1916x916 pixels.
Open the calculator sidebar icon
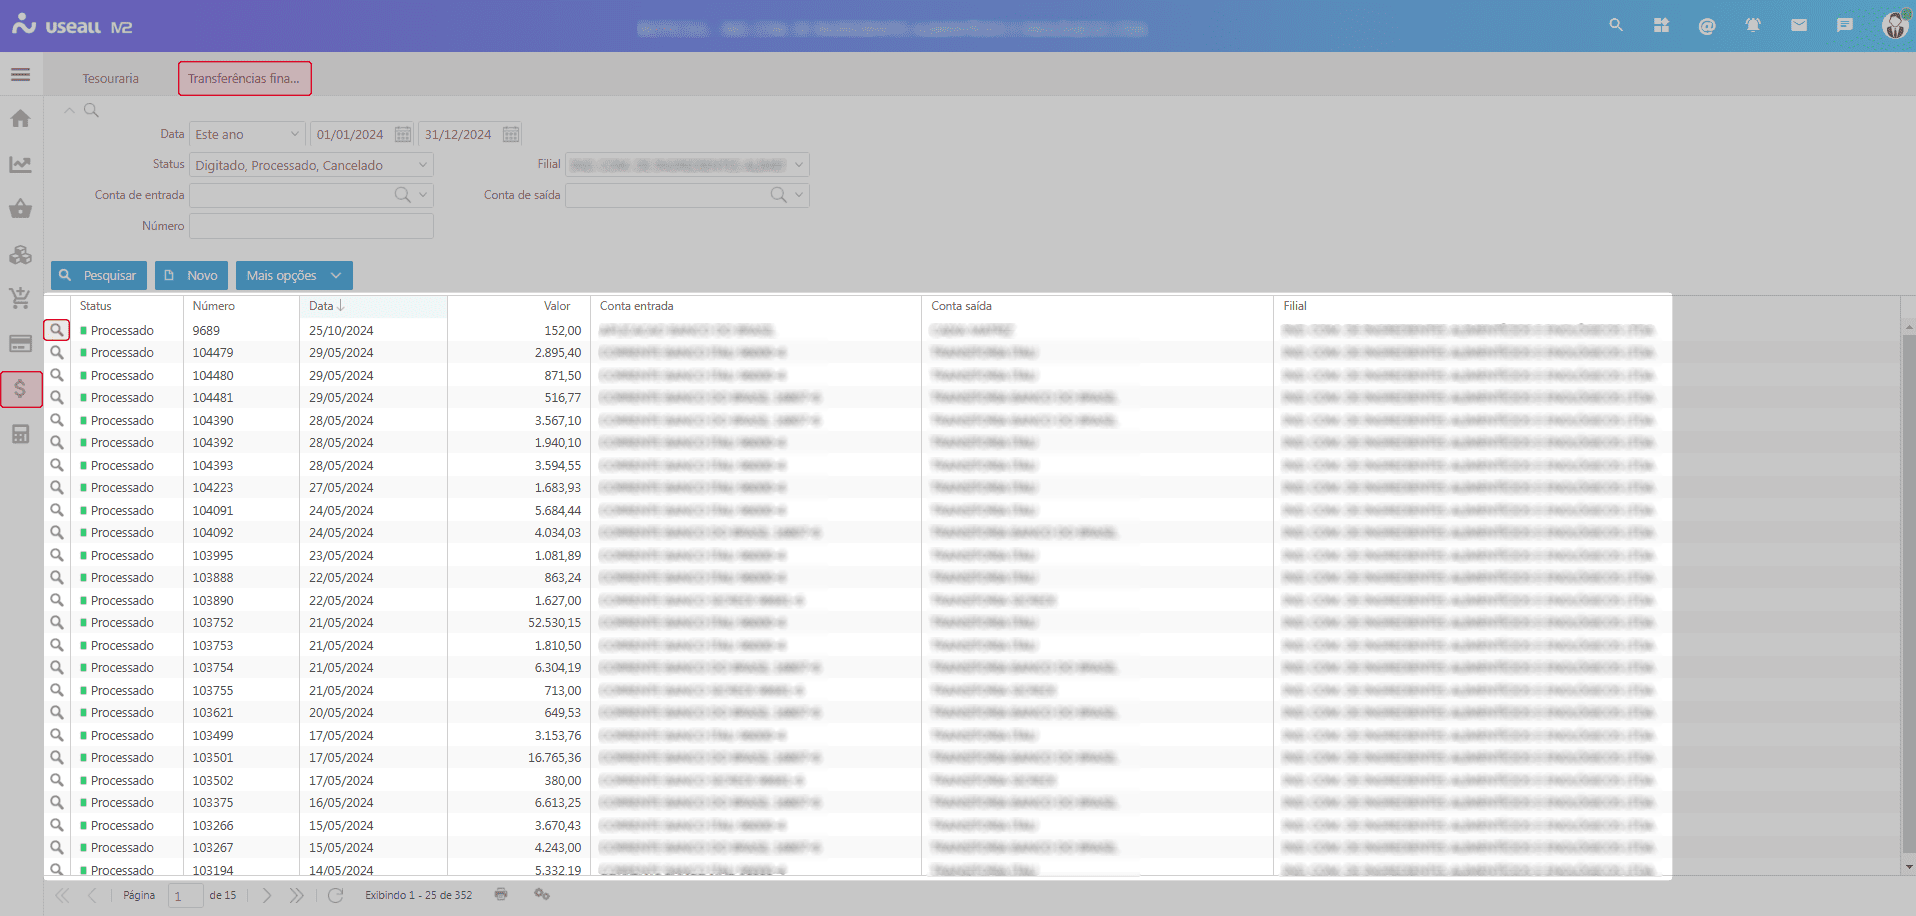coord(20,434)
